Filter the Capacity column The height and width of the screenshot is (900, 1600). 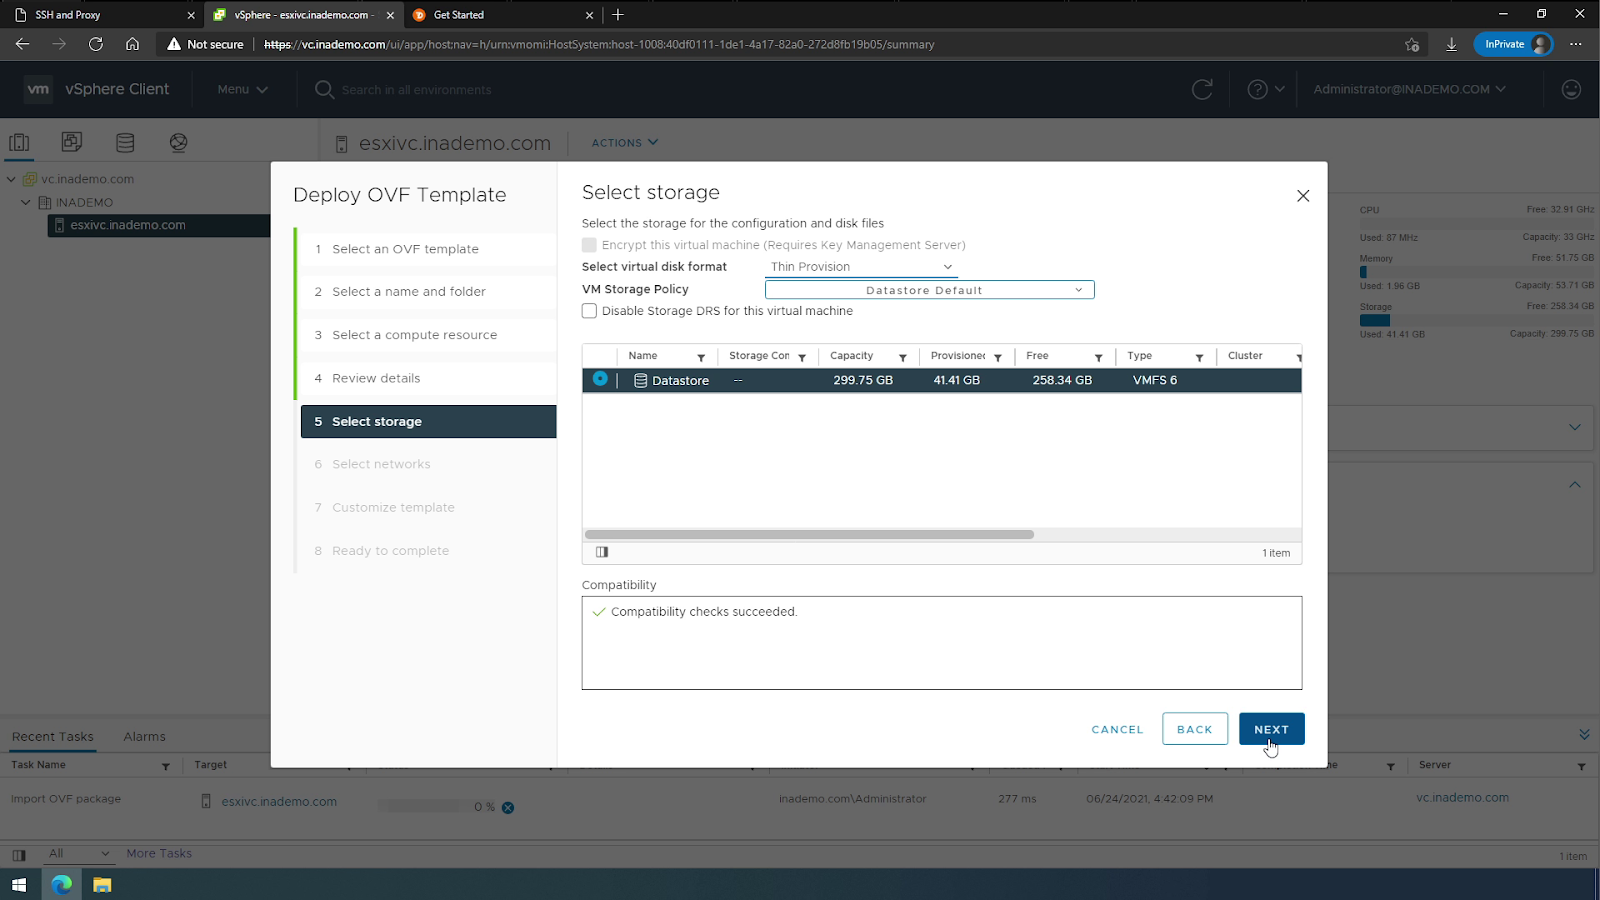point(902,357)
